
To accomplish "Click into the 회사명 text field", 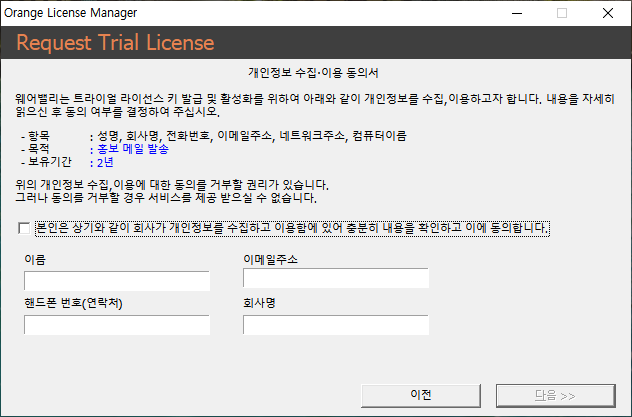I will [x=334, y=325].
